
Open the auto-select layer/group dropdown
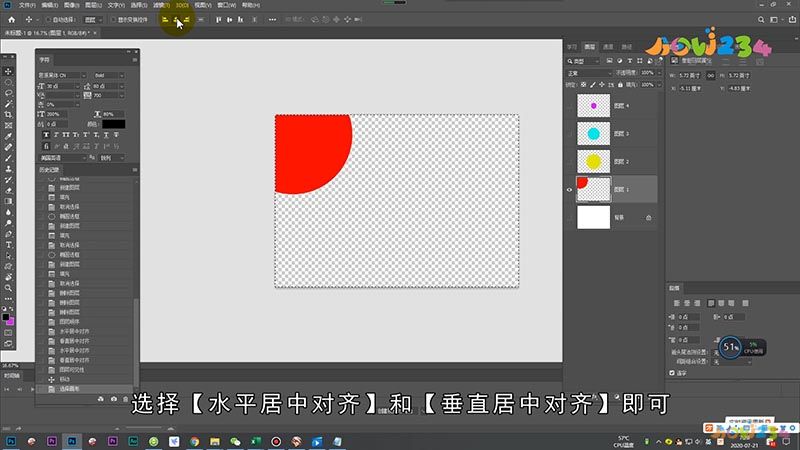coord(93,19)
